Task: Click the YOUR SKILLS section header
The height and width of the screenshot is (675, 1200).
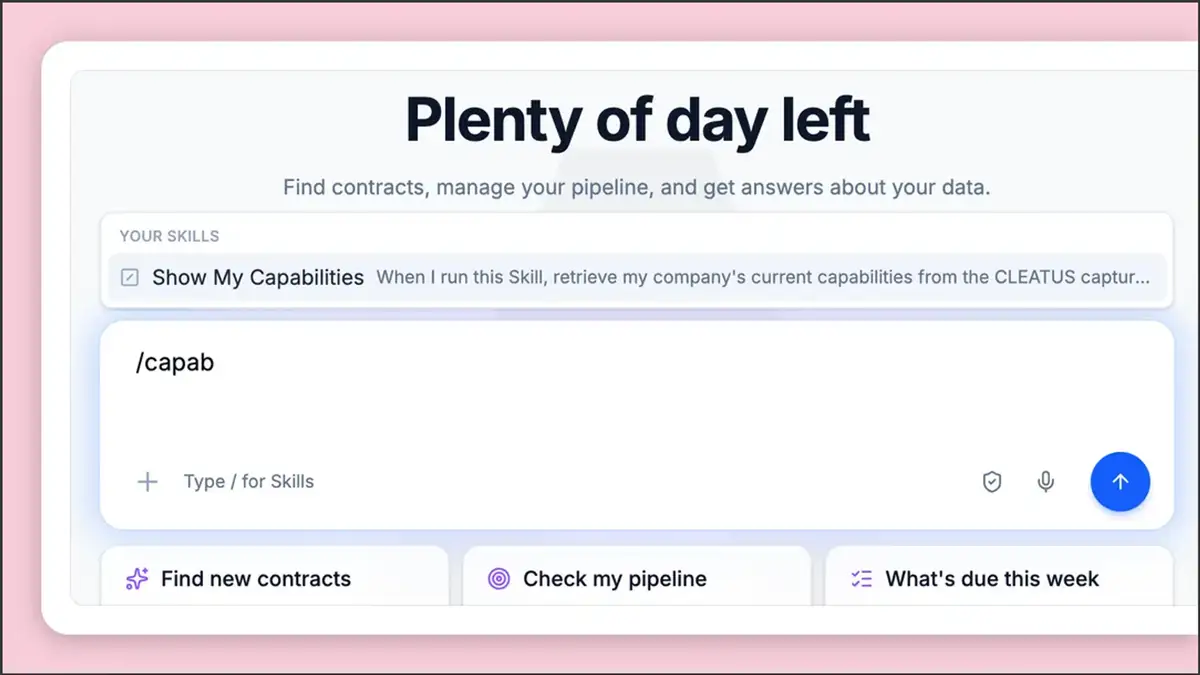Action: (x=169, y=236)
